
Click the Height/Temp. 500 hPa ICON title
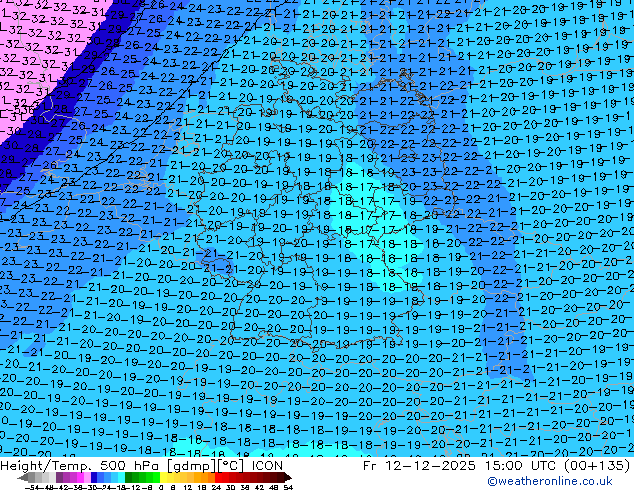click(x=142, y=466)
